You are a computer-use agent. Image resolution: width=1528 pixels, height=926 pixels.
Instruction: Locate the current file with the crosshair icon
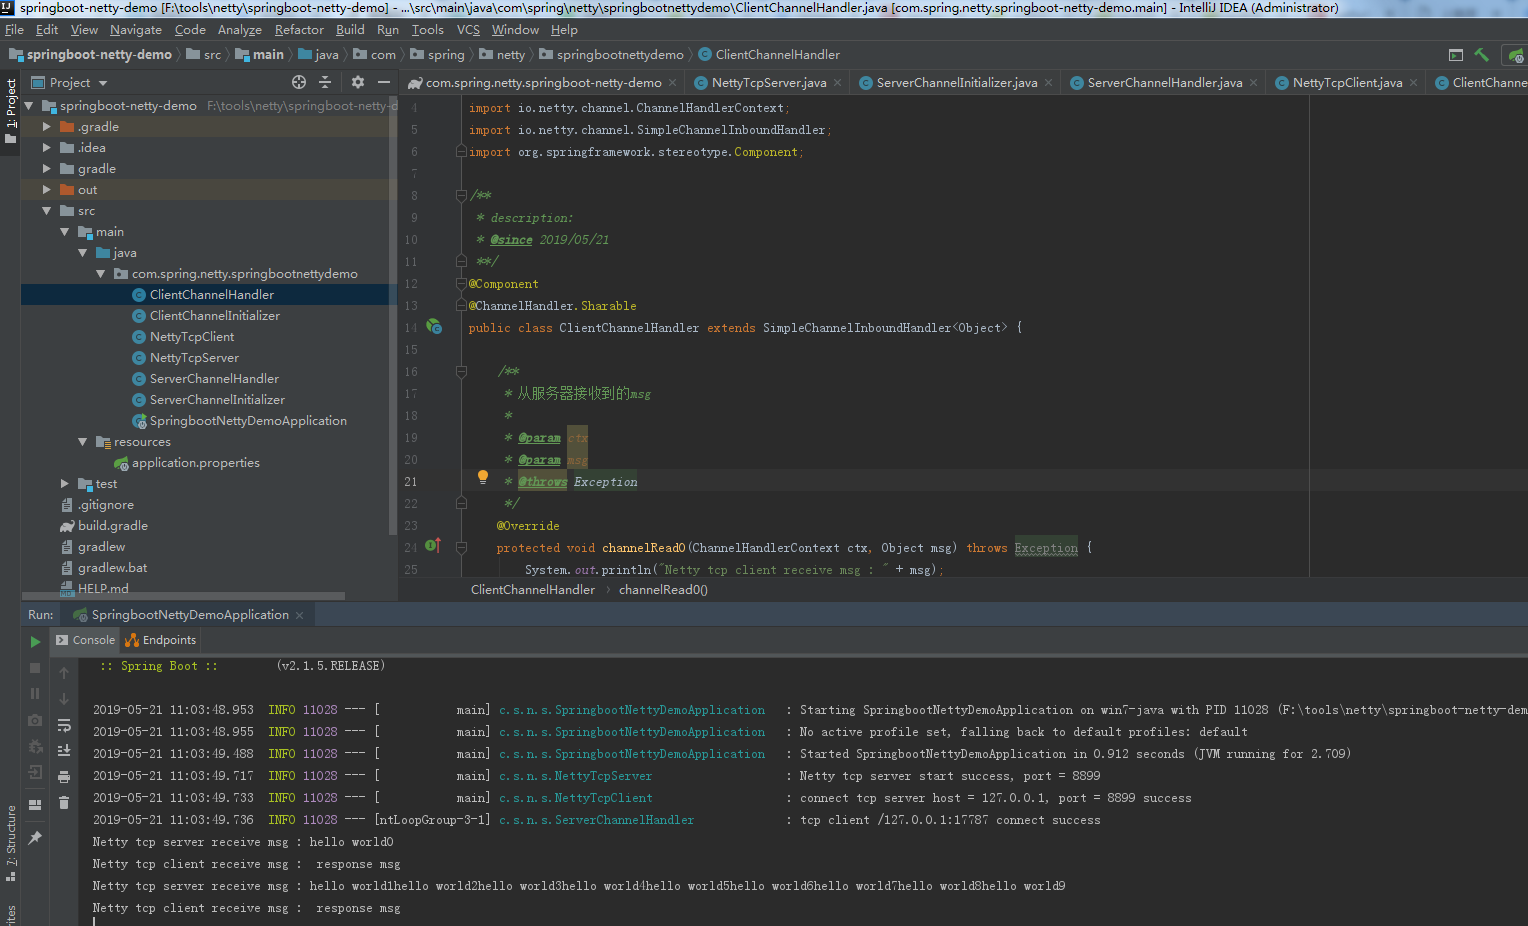299,82
